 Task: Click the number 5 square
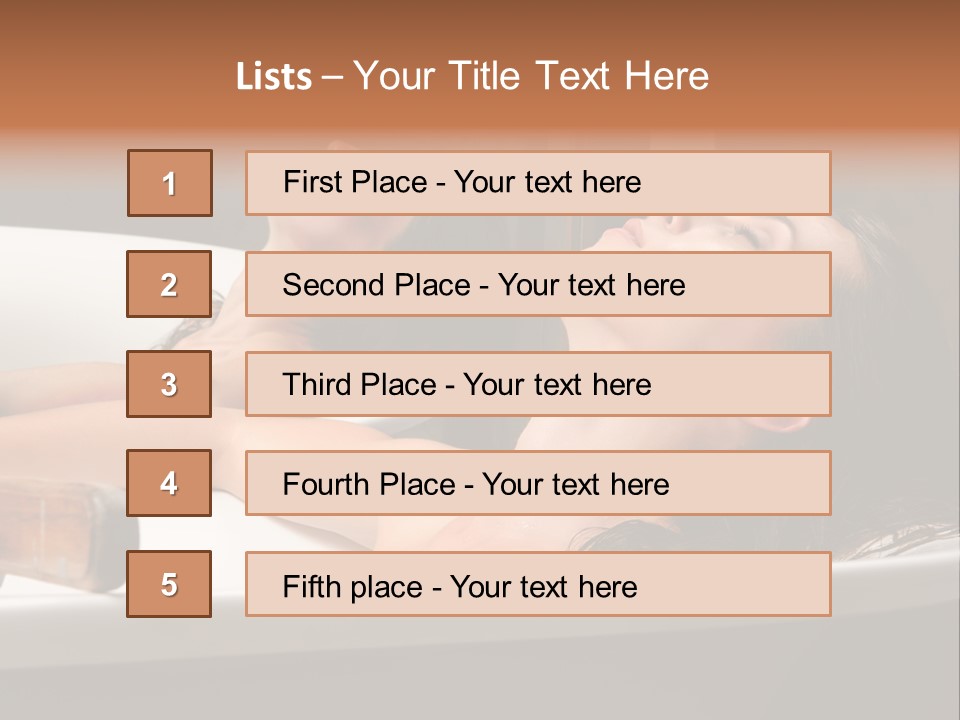coord(169,584)
